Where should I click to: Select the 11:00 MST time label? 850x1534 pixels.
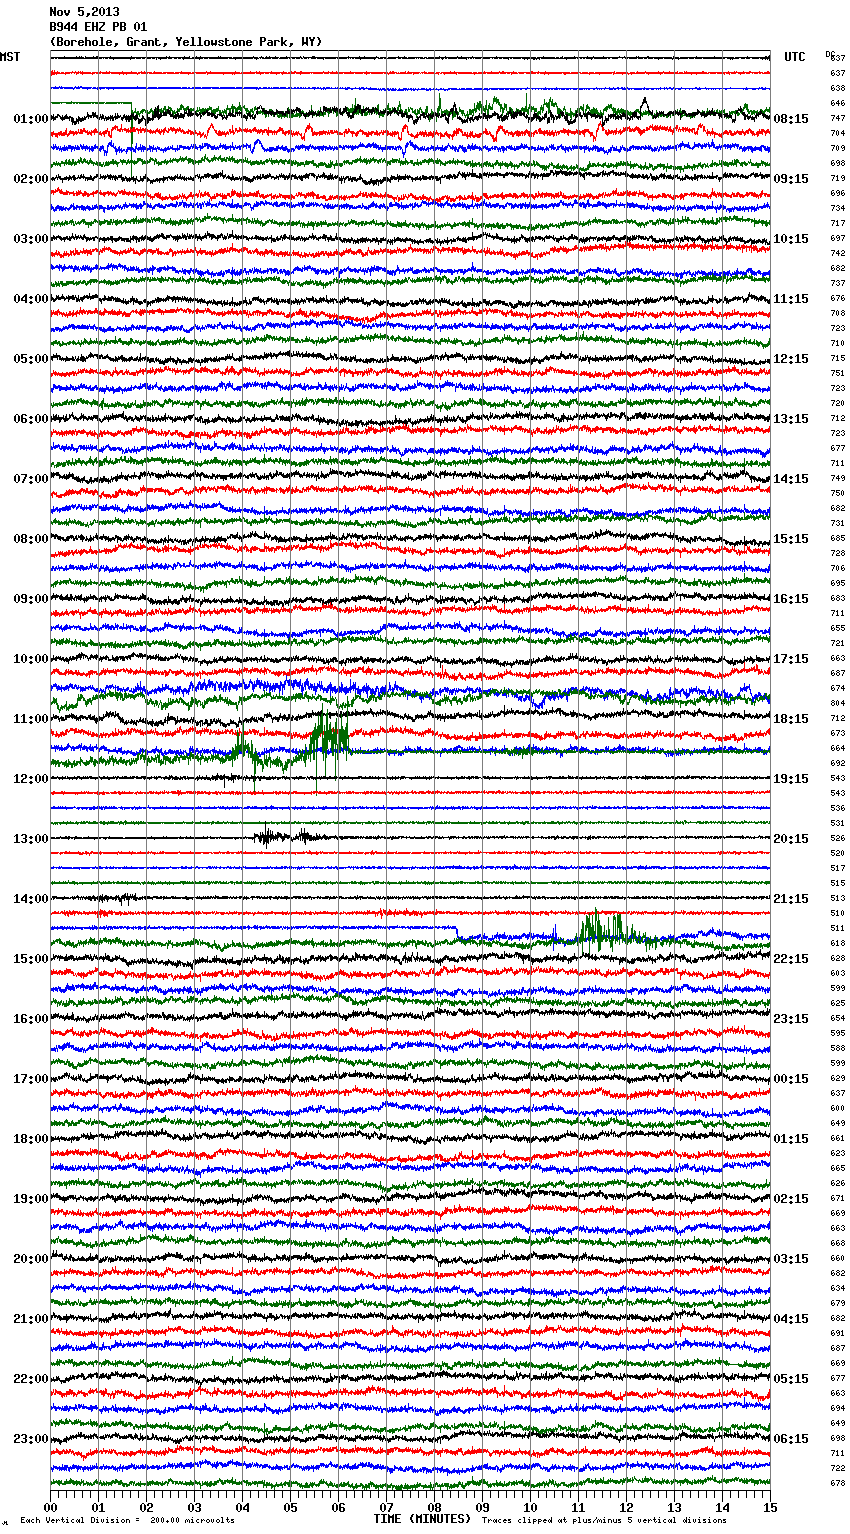[30, 719]
